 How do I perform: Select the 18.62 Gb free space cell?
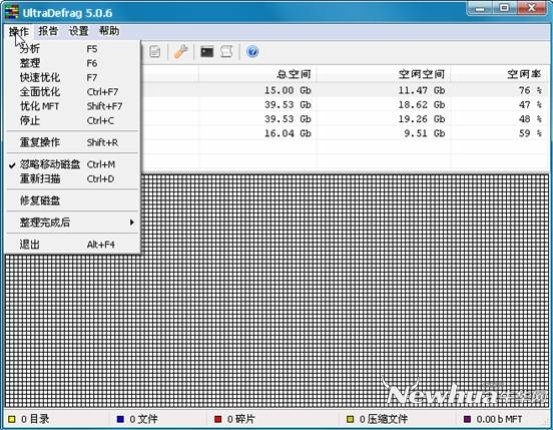[421, 105]
